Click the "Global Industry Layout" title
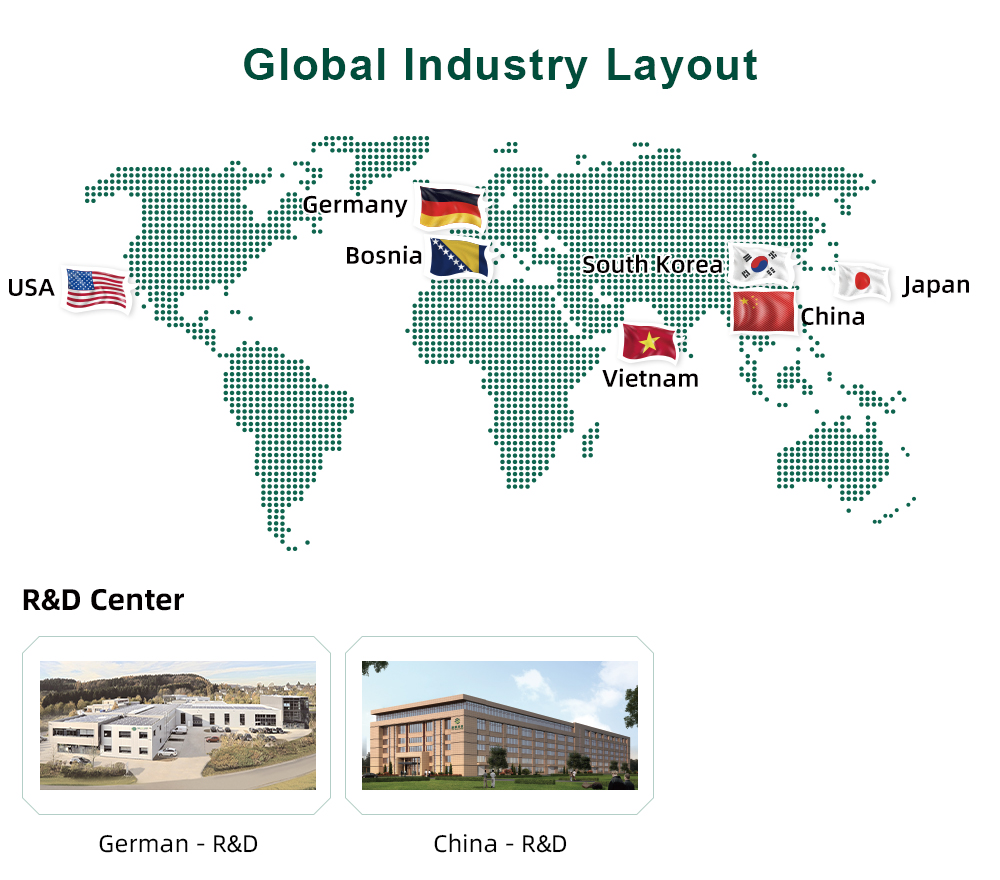This screenshot has height=880, width=1000. coord(500,65)
